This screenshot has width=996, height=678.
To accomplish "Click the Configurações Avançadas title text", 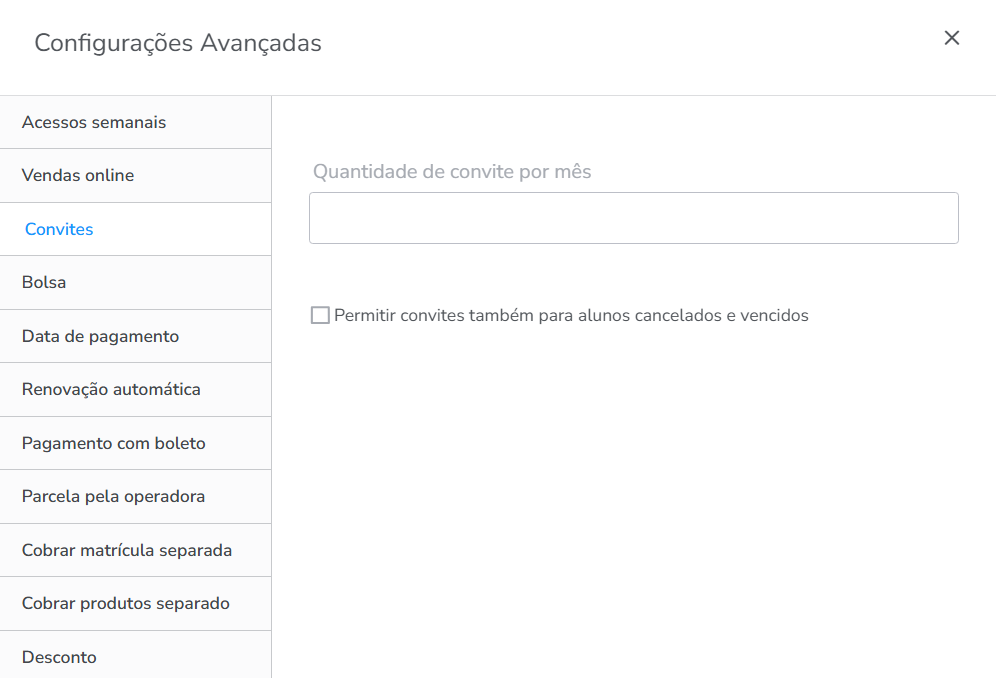I will pos(178,43).
